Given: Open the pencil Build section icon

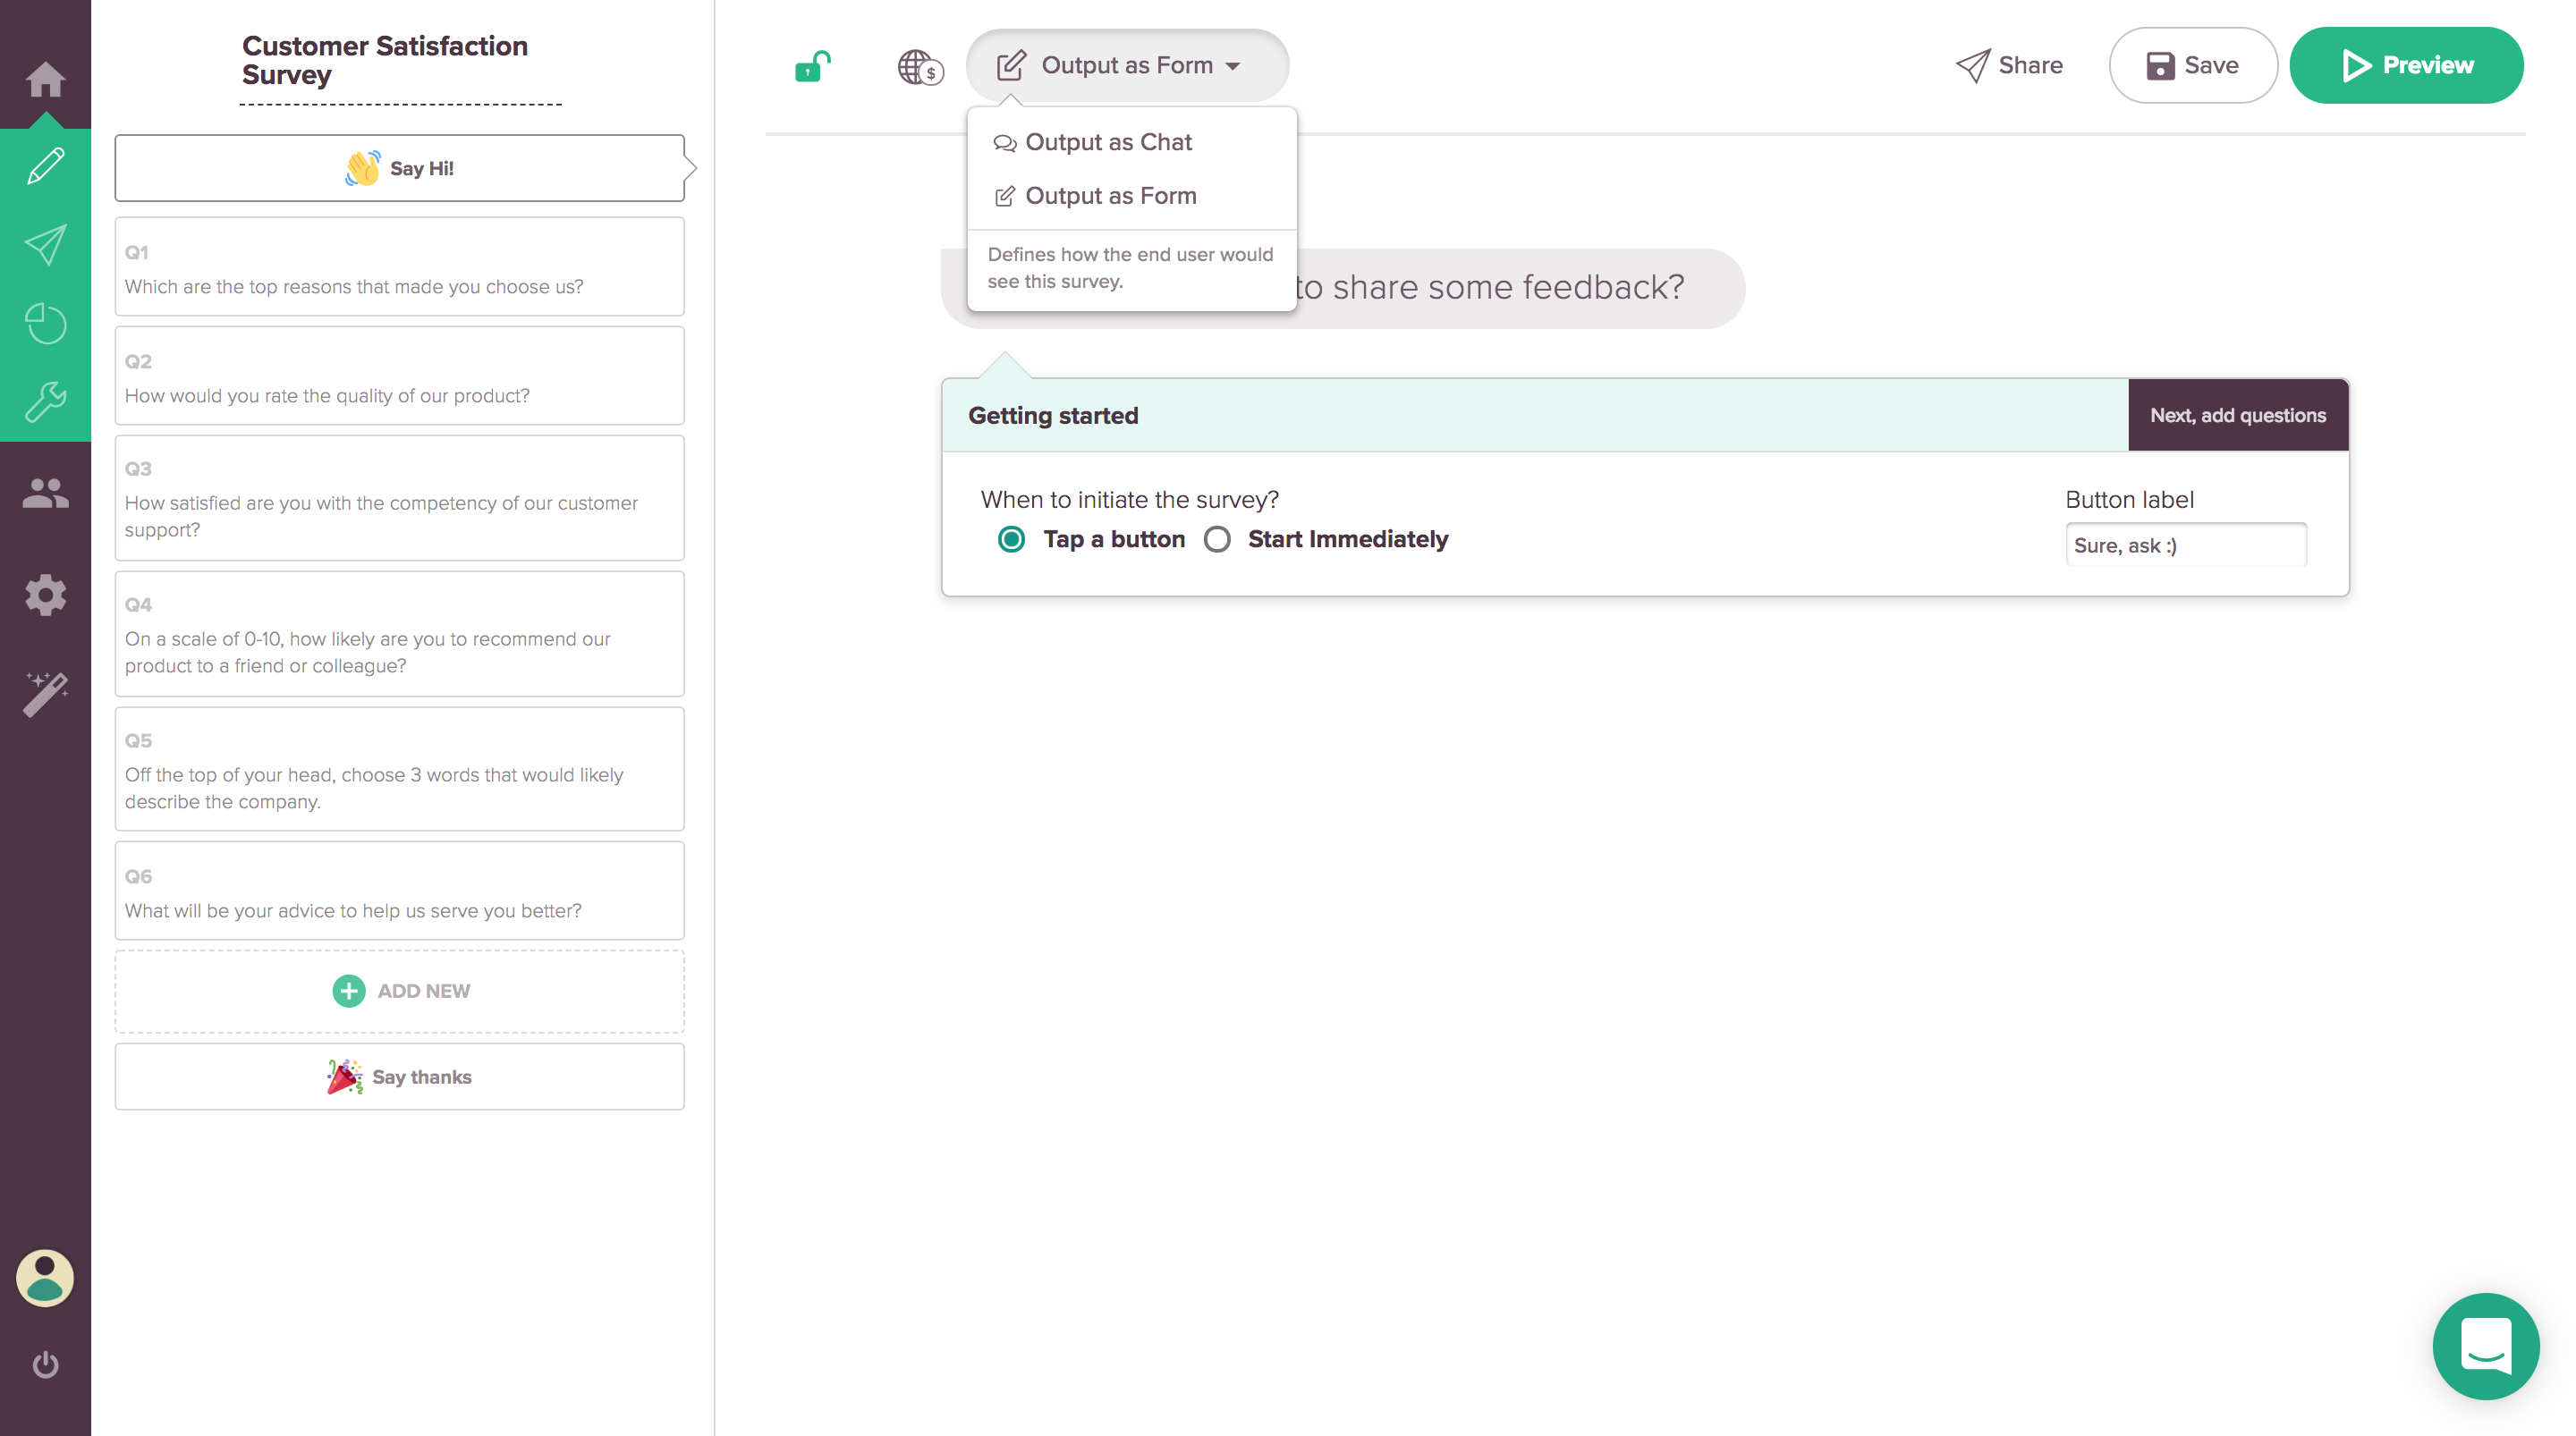Looking at the screenshot, I should (x=45, y=166).
